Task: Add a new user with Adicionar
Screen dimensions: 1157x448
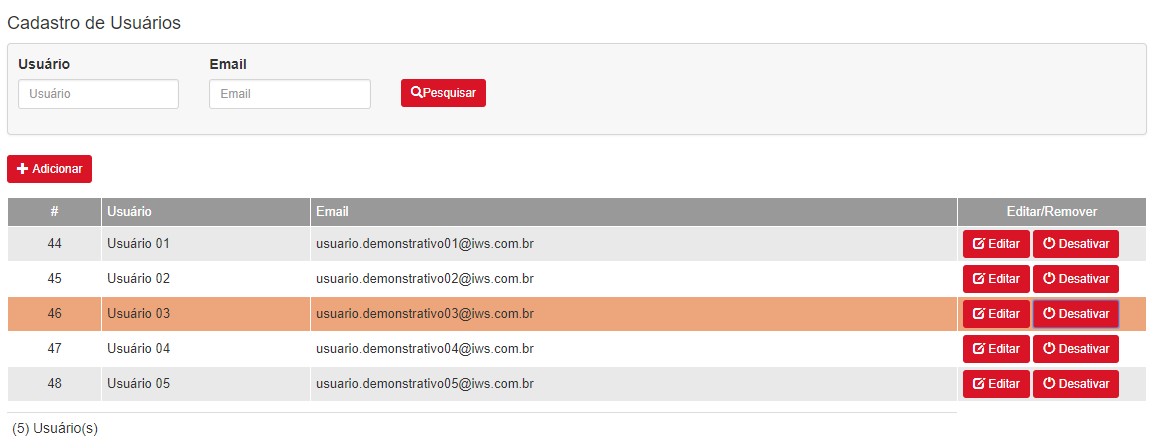Action: (x=49, y=169)
